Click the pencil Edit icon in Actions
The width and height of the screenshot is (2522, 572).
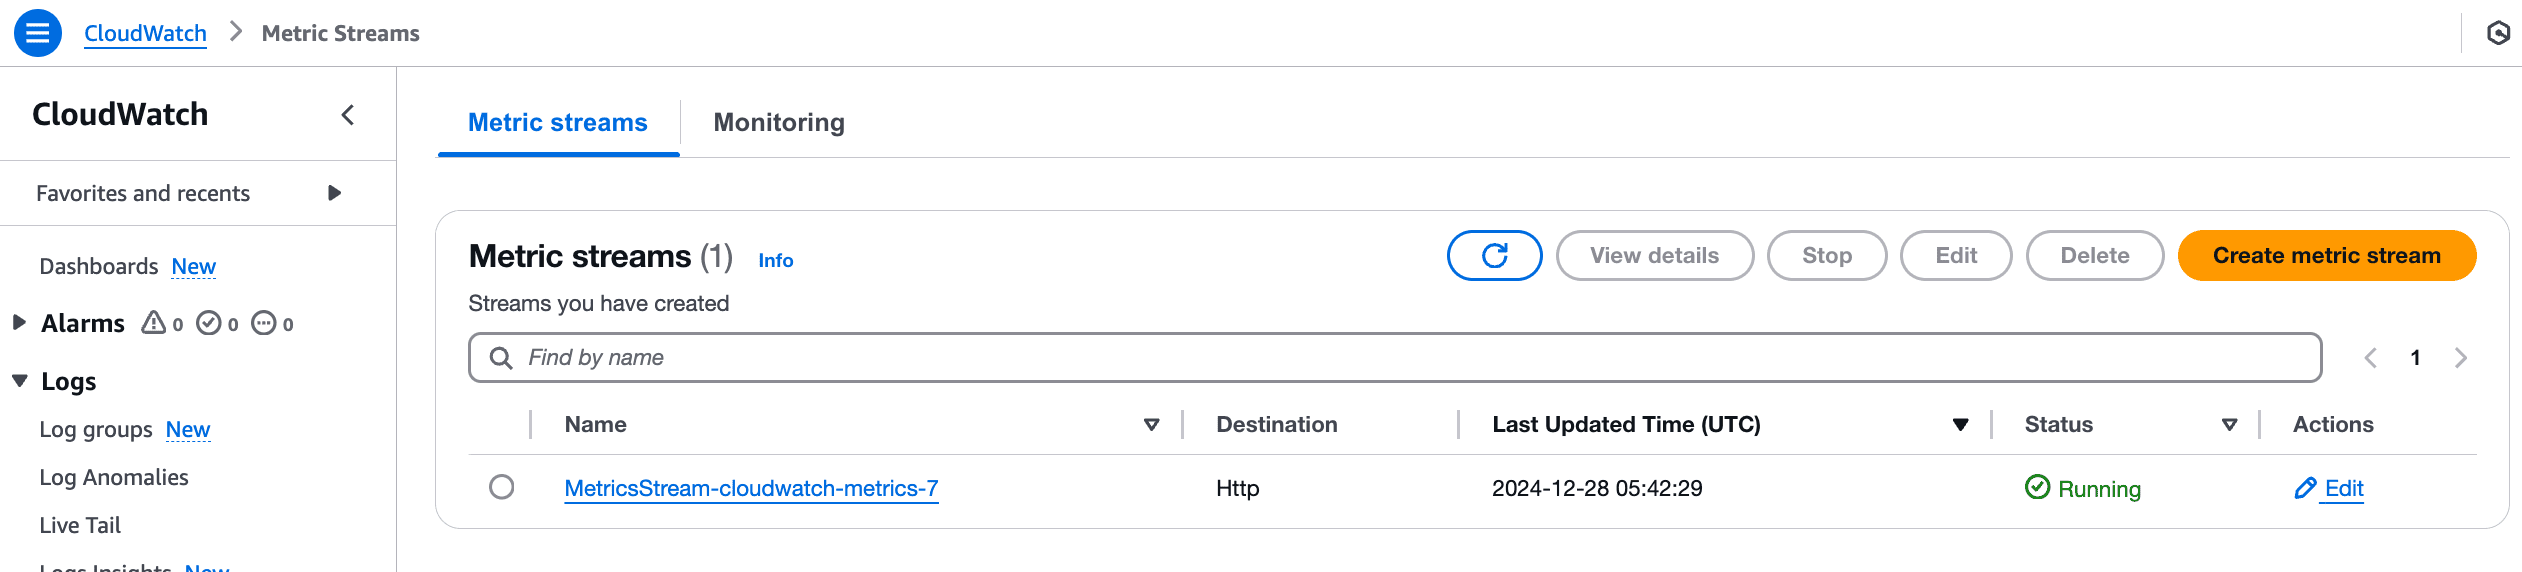coord(2305,488)
